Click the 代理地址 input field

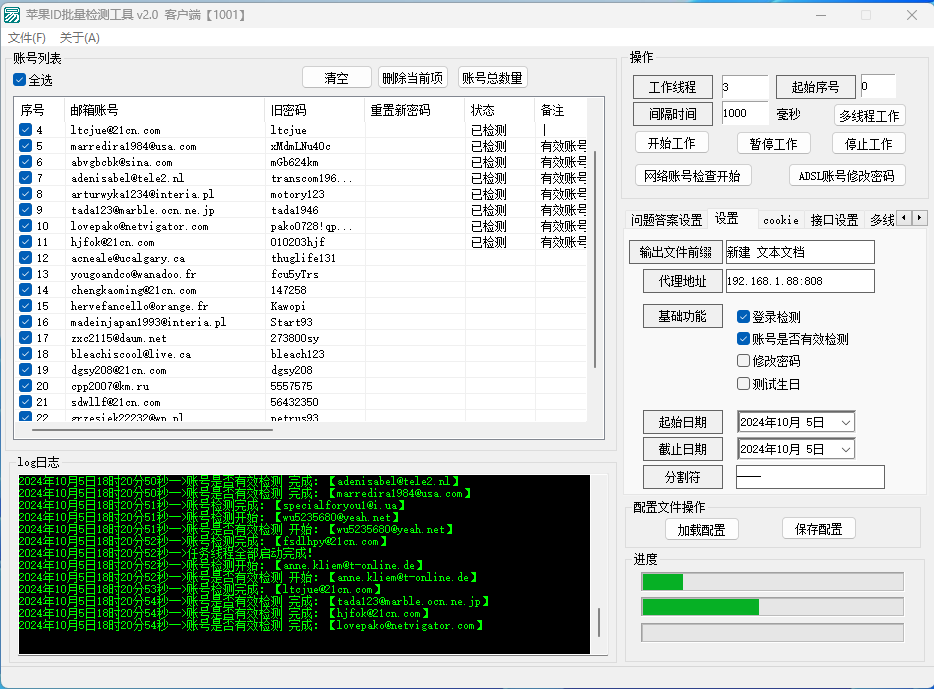click(x=799, y=281)
